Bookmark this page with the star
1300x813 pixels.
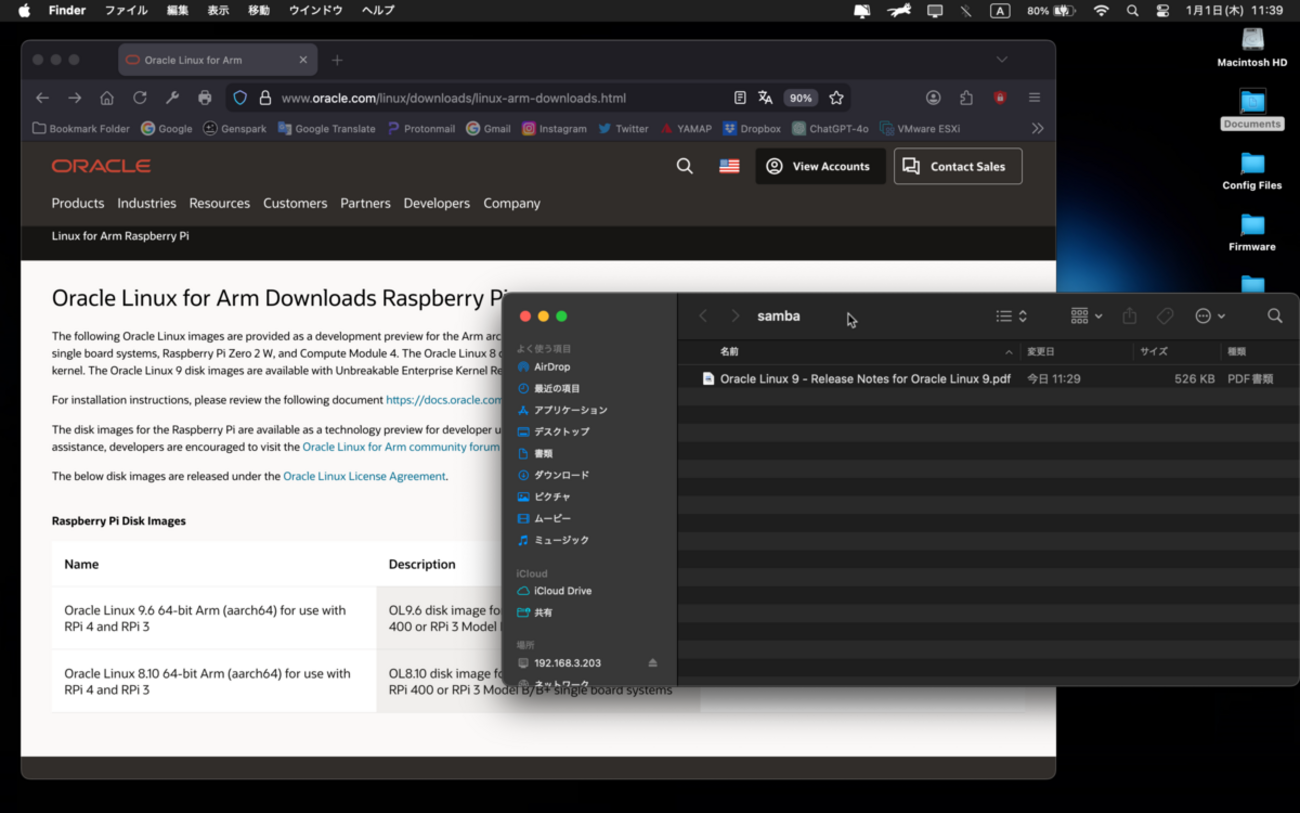(837, 98)
